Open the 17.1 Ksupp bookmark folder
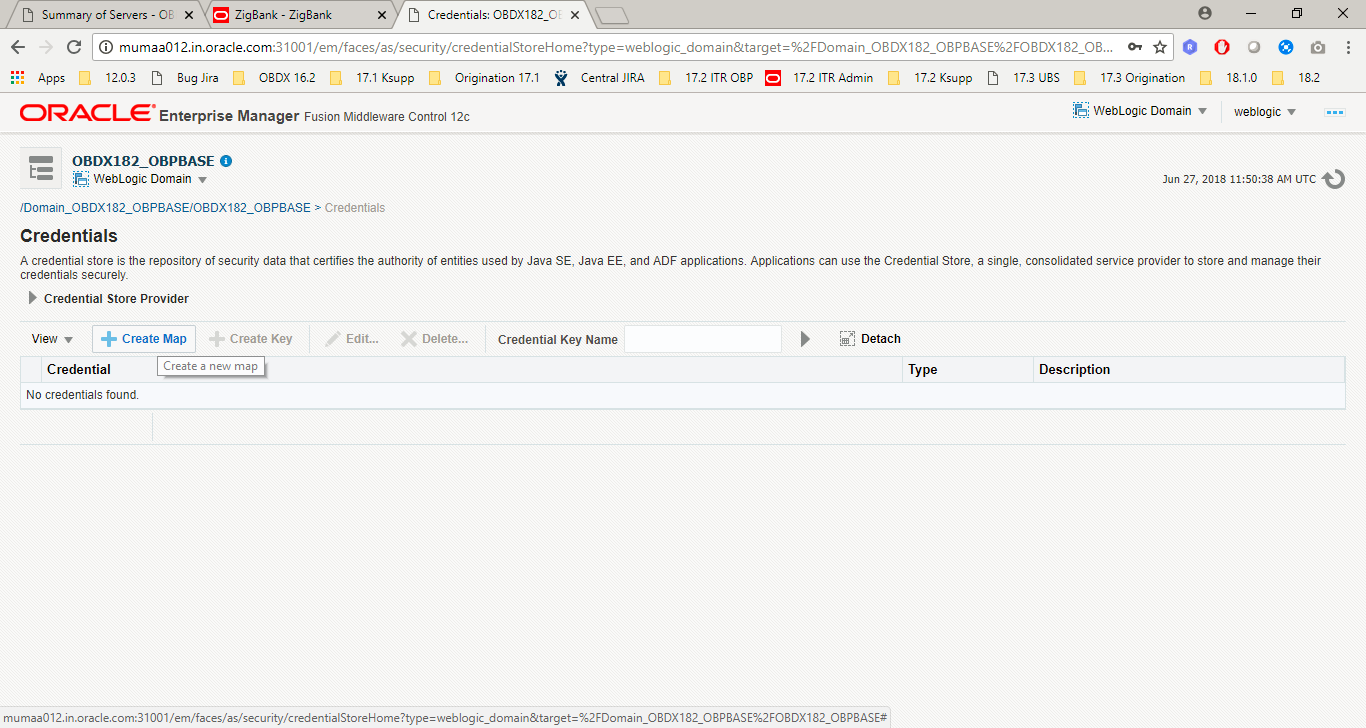Viewport: 1366px width, 728px height. [371, 78]
